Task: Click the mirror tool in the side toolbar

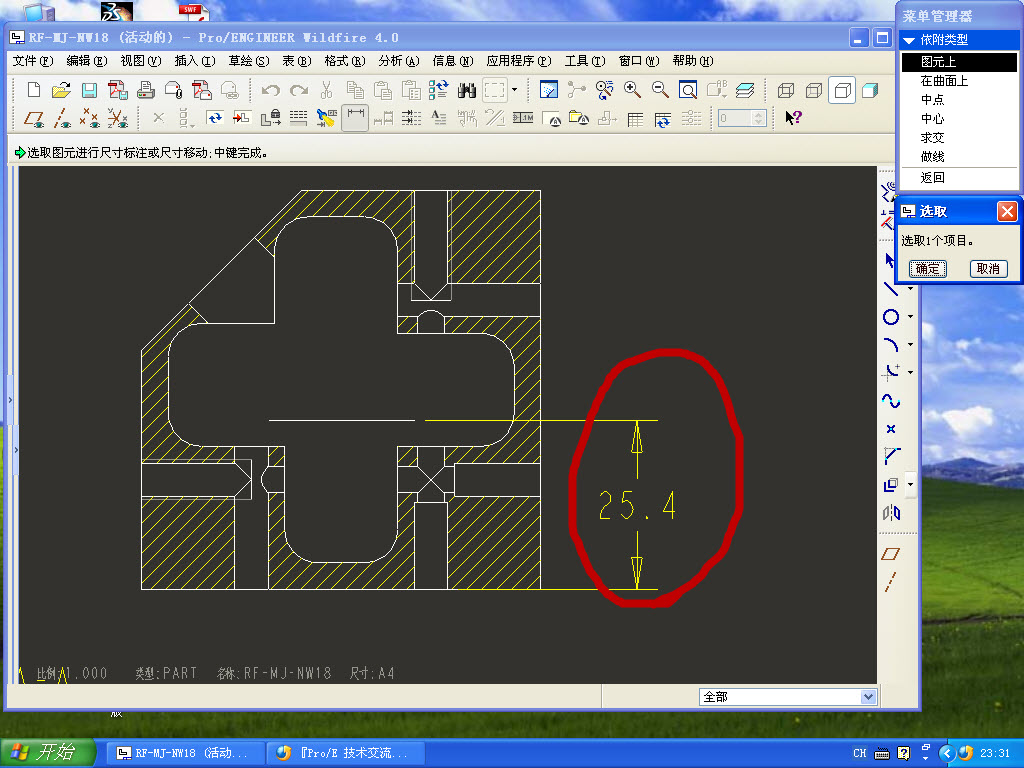Action: (891, 513)
